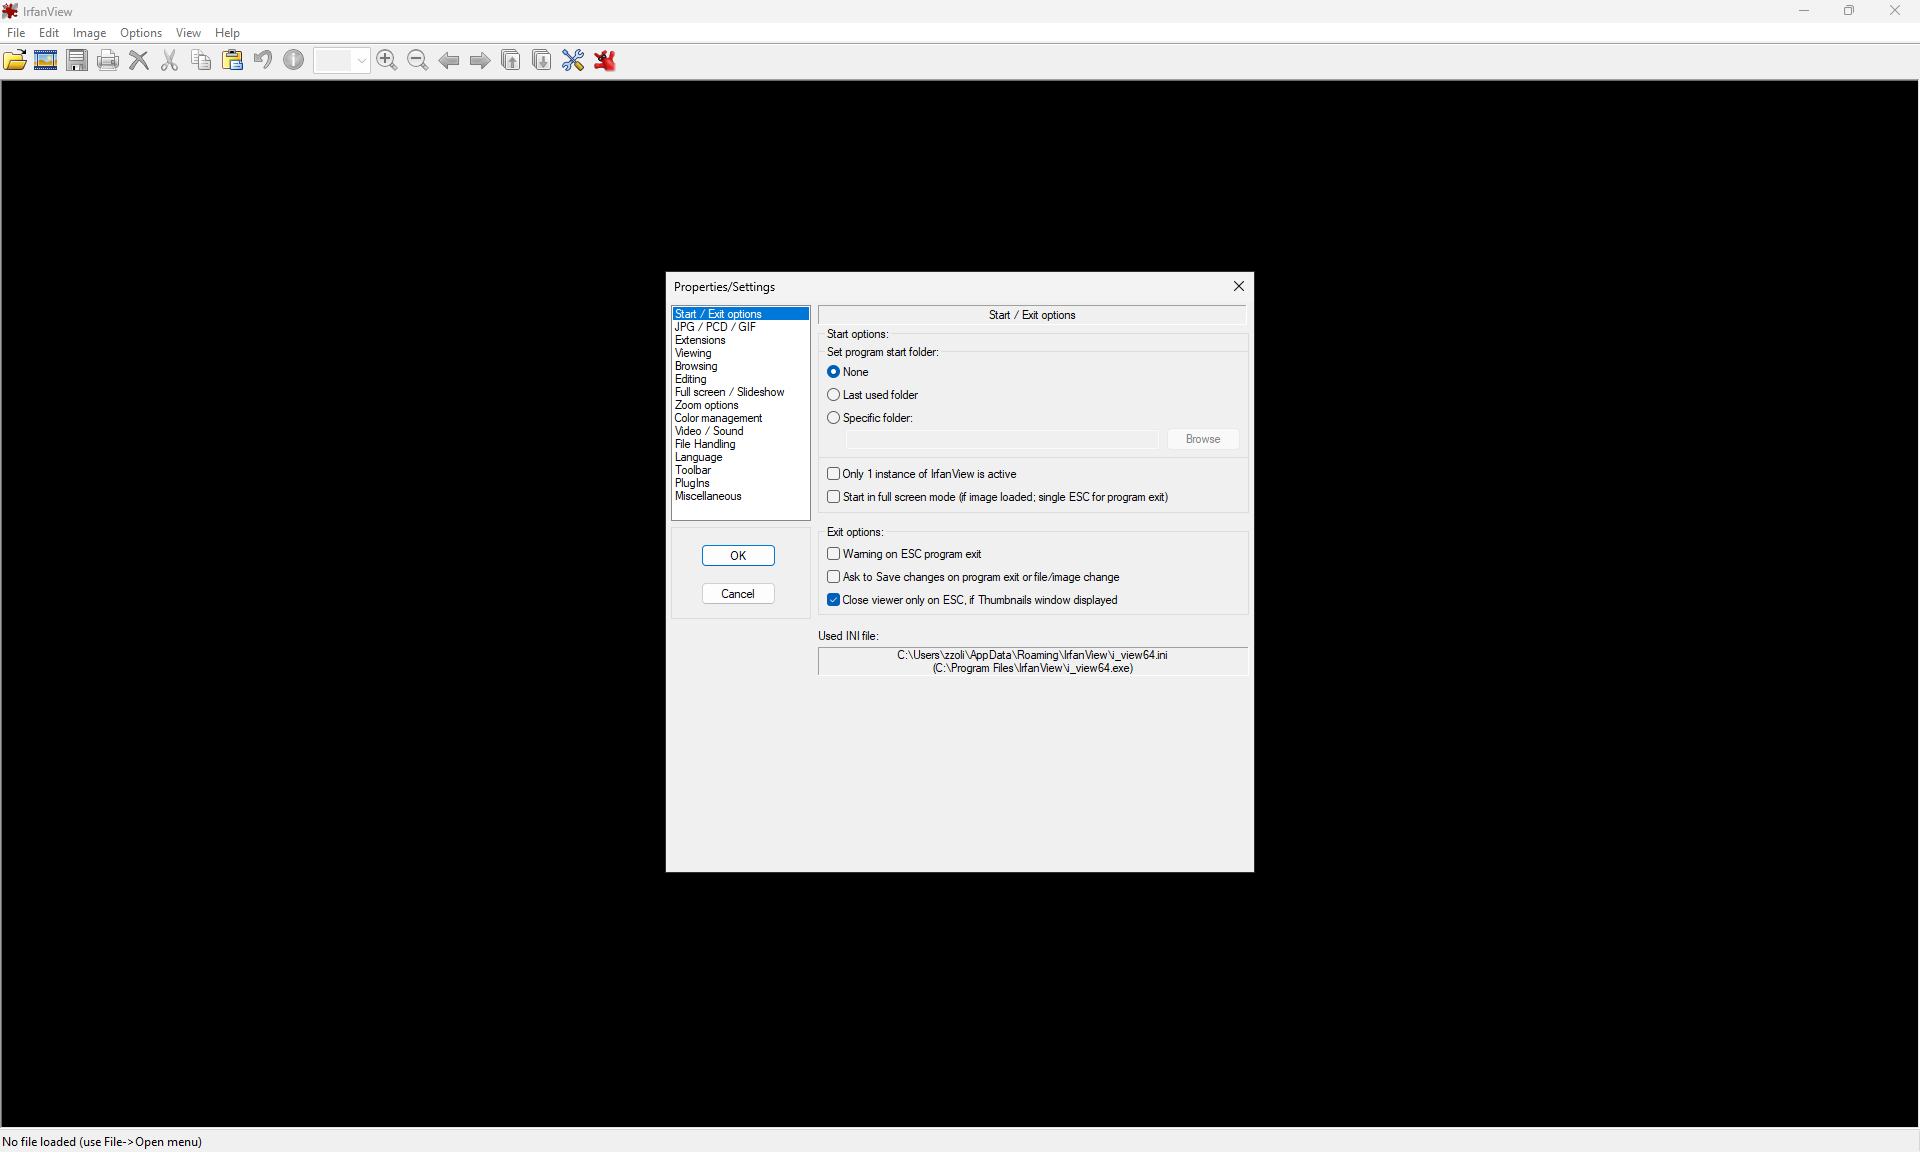Select the Browsing settings category
Screen dimensions: 1920x1152
[740, 366]
